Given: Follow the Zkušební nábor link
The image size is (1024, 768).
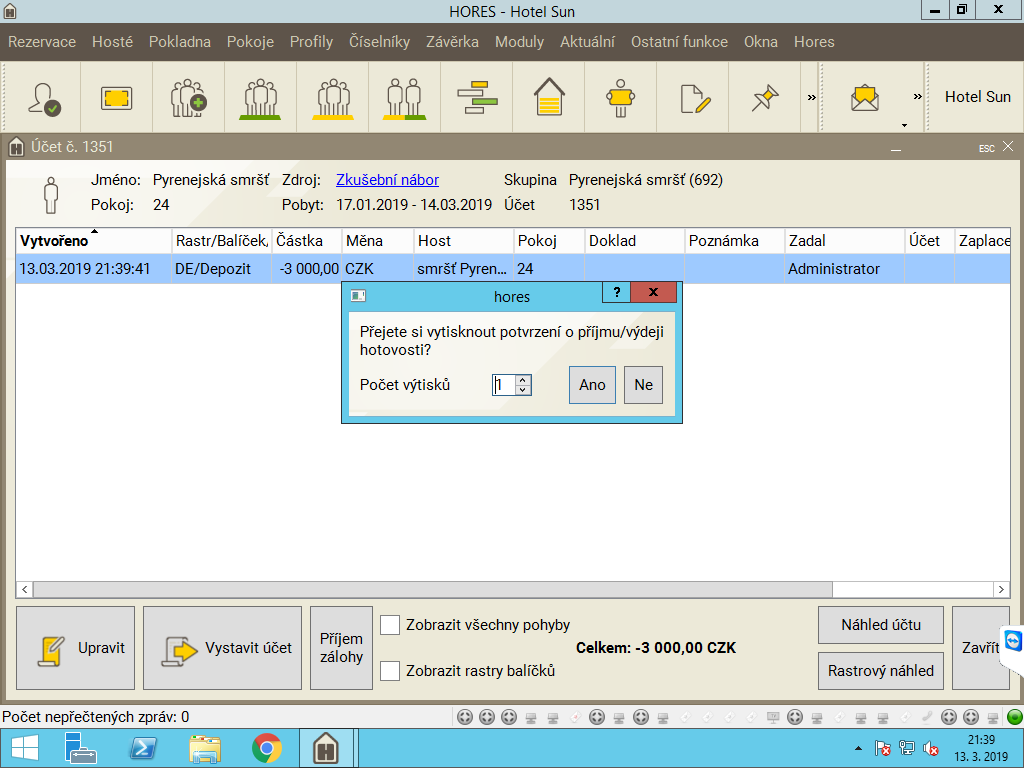Looking at the screenshot, I should pos(387,180).
